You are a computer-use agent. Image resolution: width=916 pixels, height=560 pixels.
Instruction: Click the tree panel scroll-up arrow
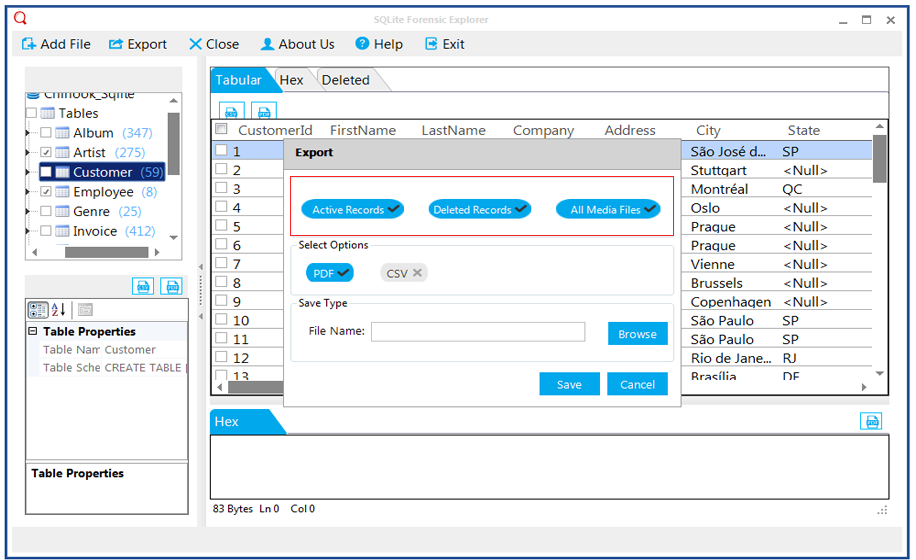click(174, 101)
